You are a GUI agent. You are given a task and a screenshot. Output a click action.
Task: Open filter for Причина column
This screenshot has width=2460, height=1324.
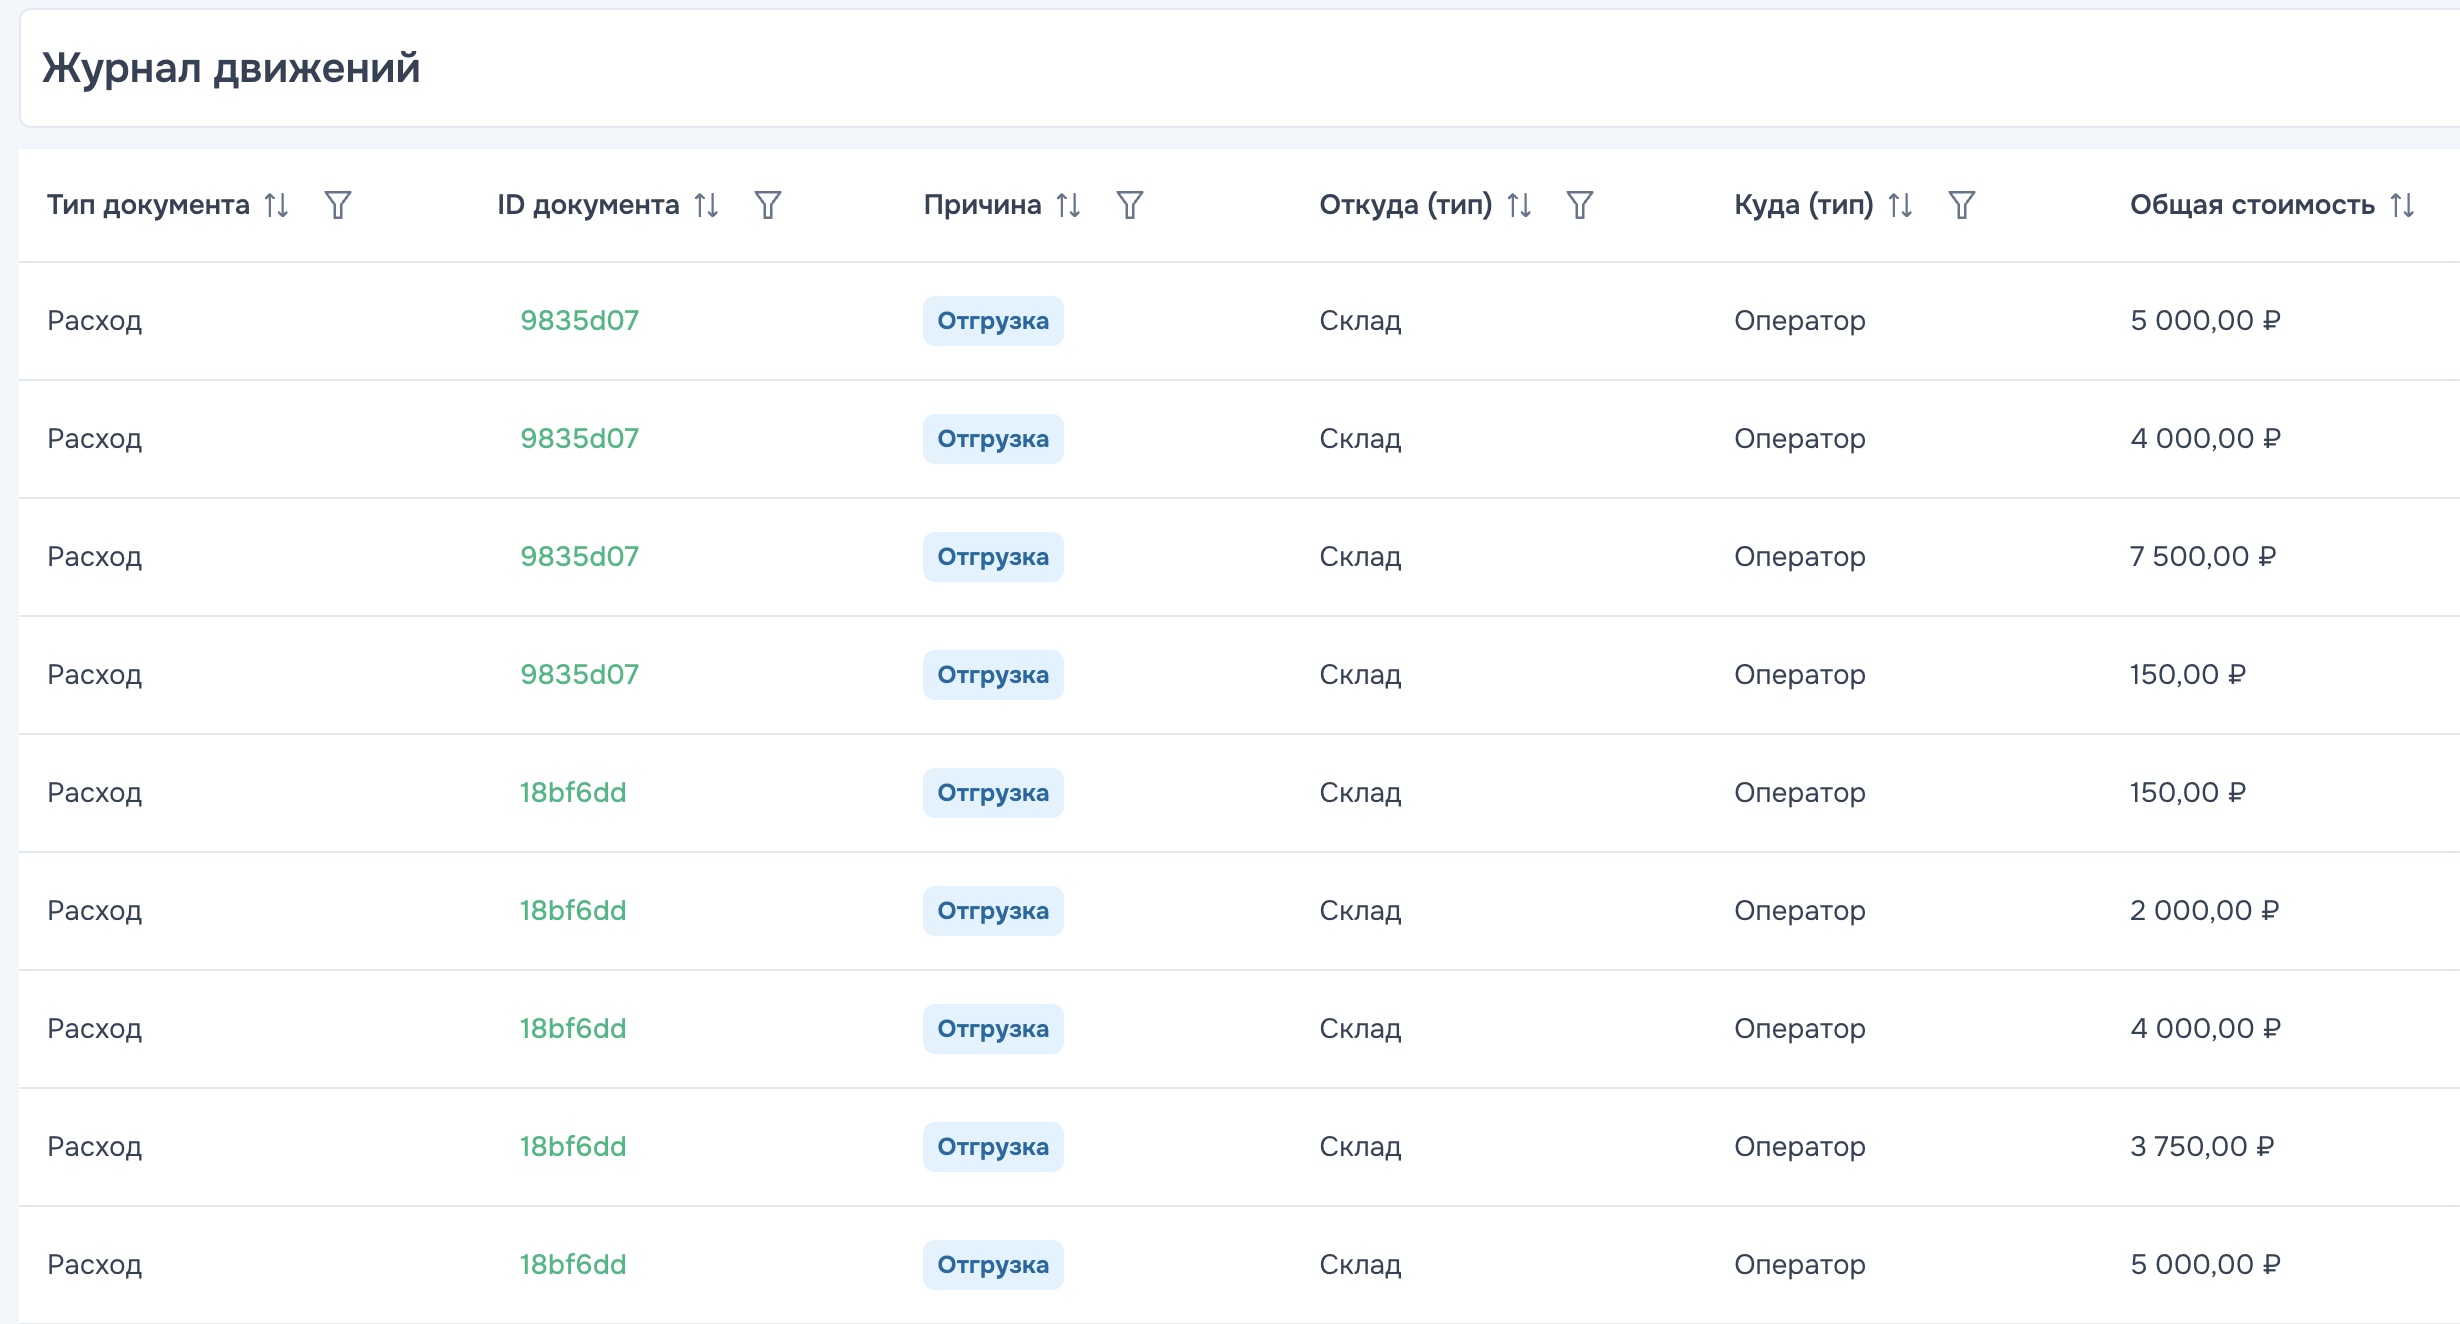[1129, 205]
